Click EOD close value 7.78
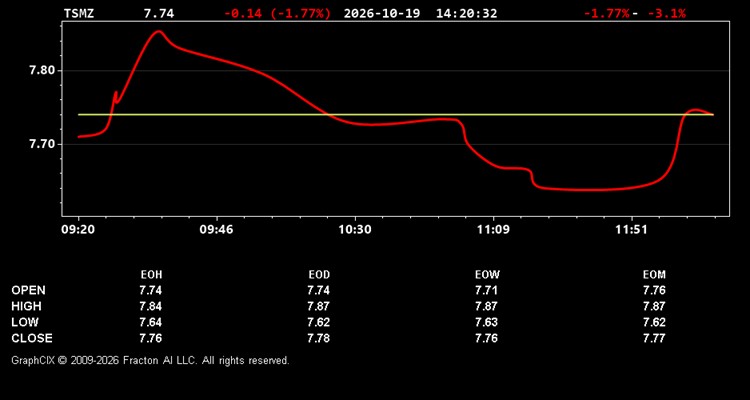 [x=319, y=338]
